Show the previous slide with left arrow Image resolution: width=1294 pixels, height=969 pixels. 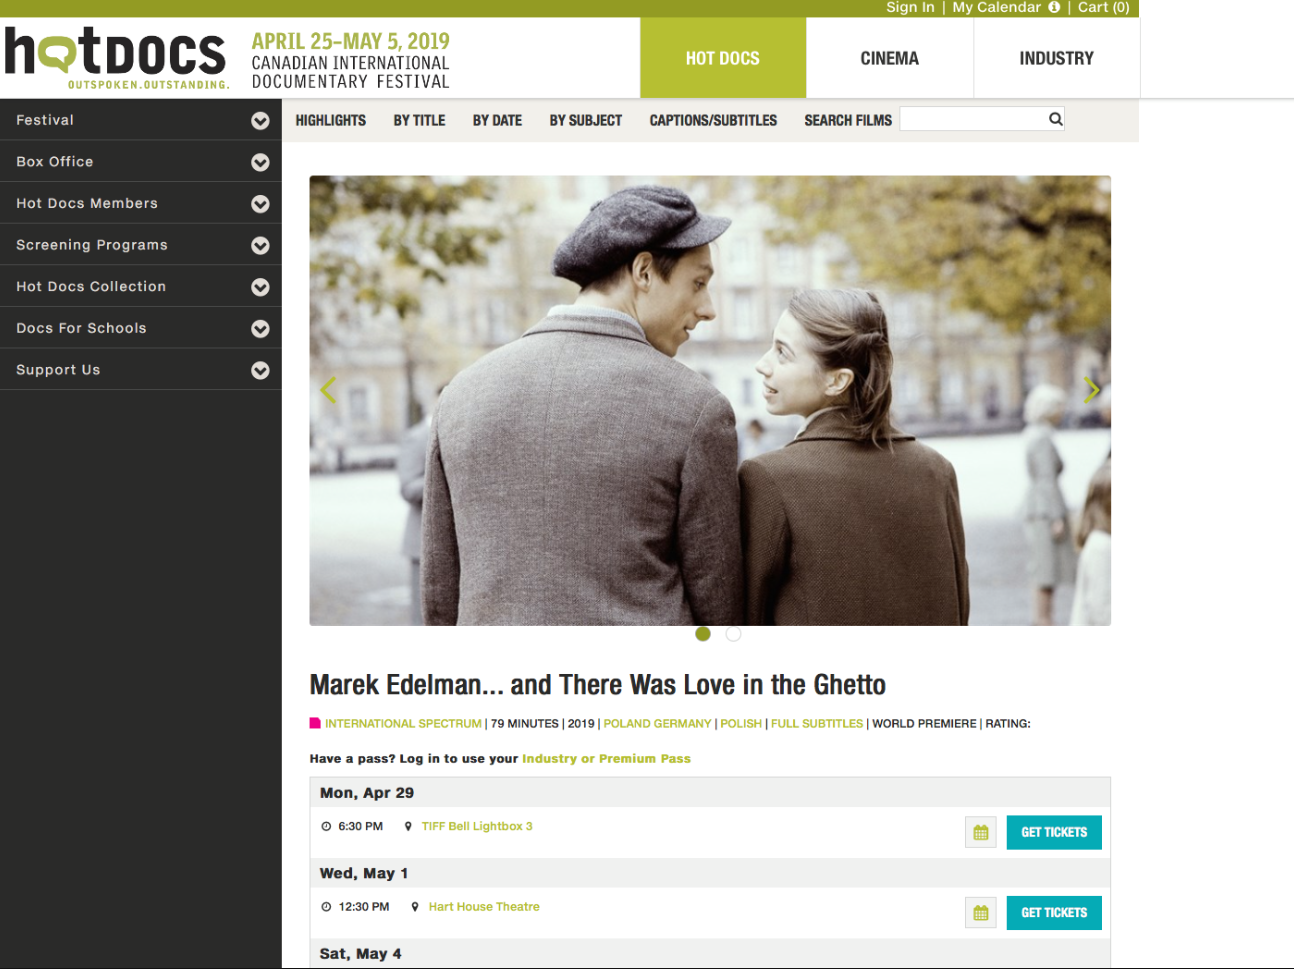point(328,390)
